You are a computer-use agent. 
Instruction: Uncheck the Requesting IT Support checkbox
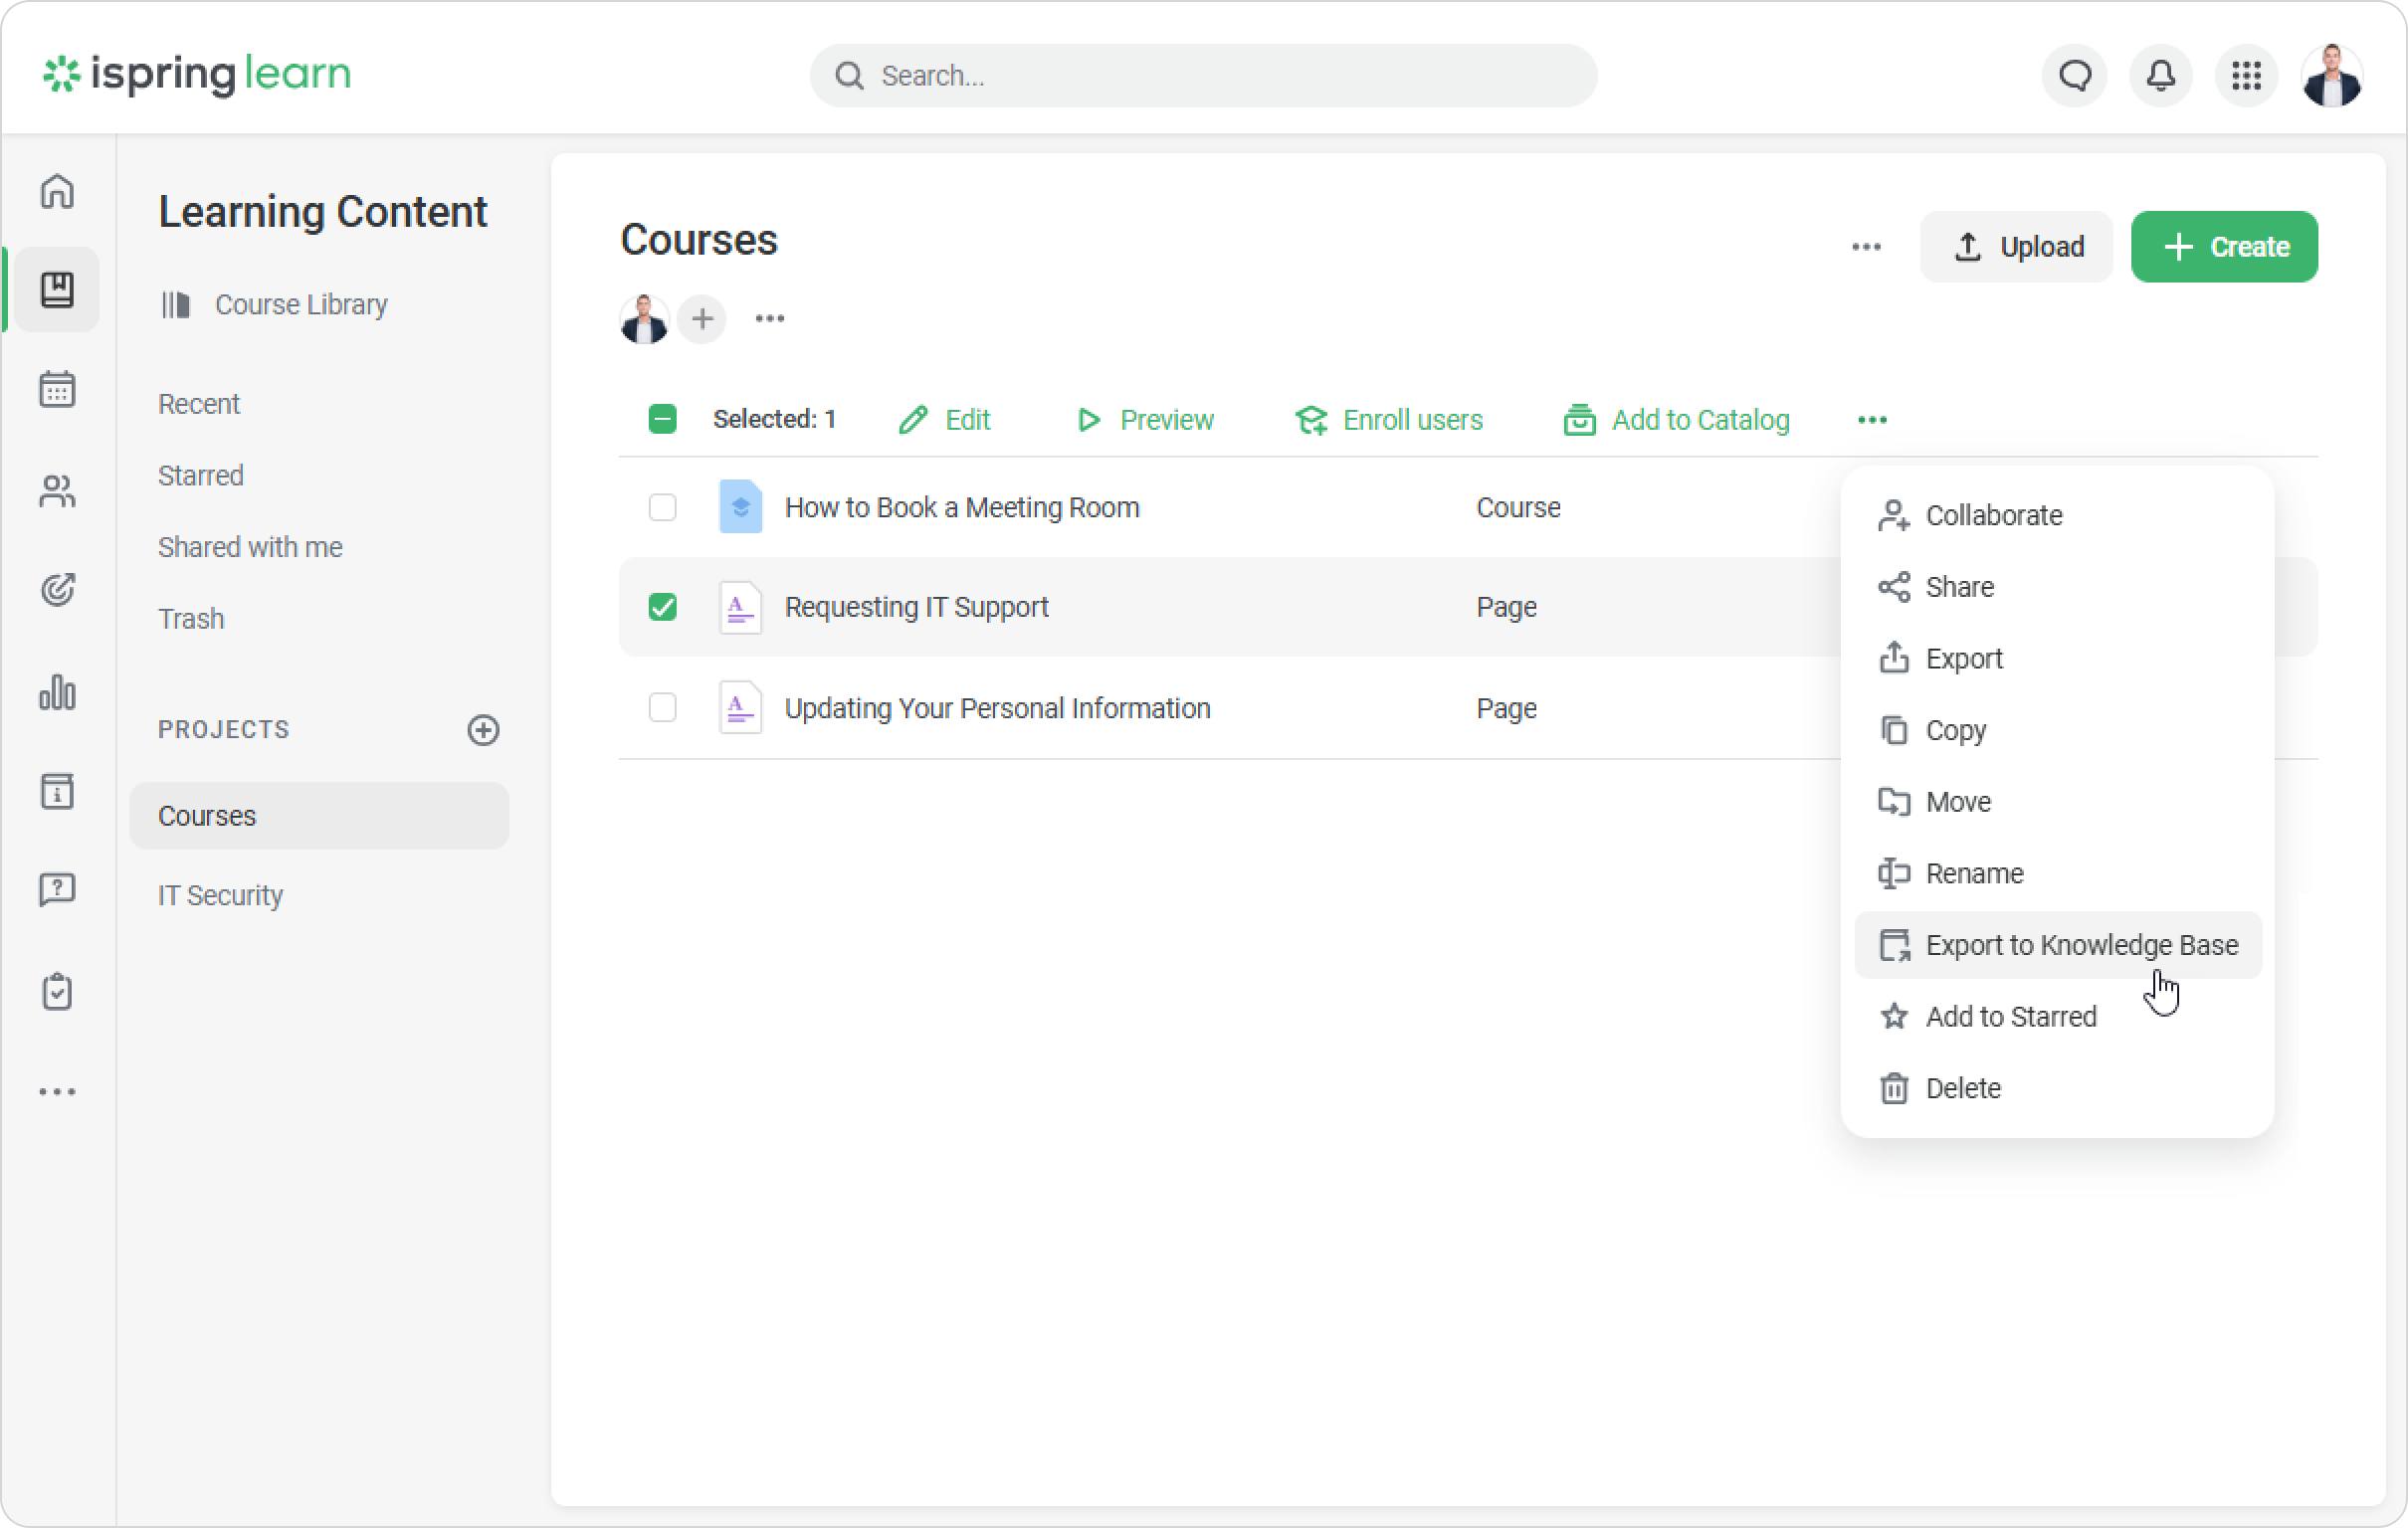pos(662,607)
